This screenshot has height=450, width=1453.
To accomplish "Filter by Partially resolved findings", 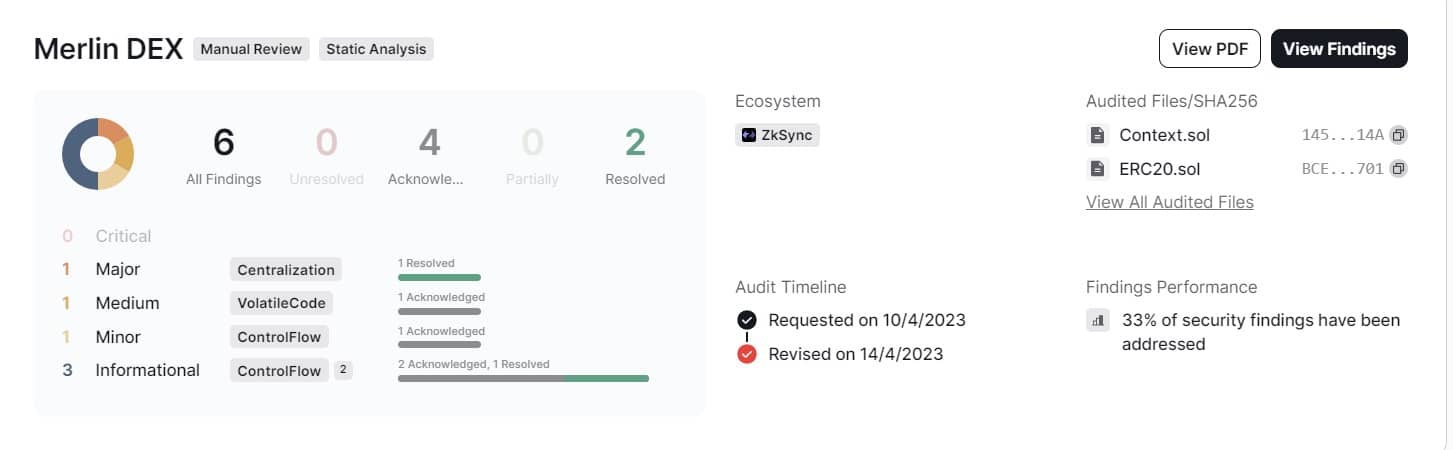I will 532,156.
